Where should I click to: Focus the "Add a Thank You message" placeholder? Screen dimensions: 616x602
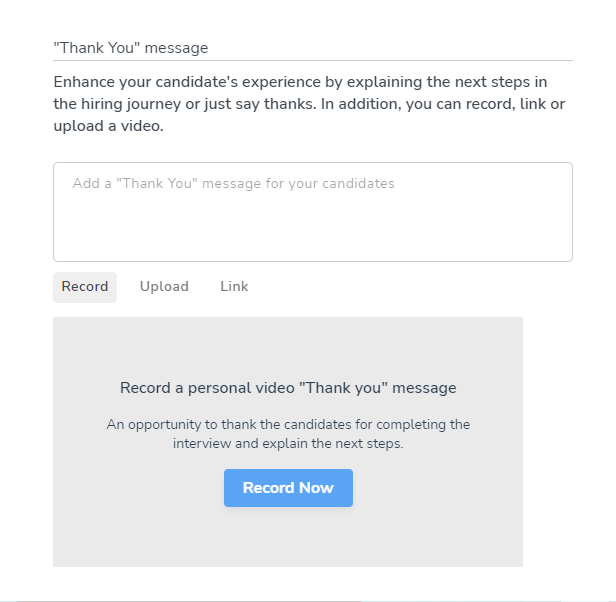233,184
